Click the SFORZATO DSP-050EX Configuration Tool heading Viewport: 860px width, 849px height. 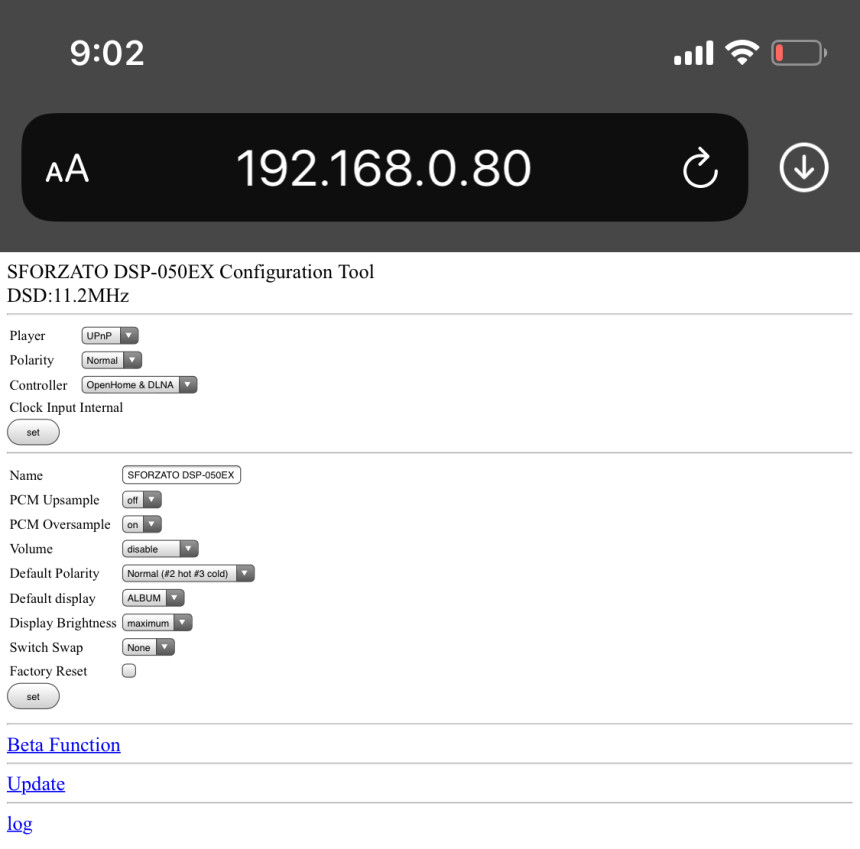190,271
